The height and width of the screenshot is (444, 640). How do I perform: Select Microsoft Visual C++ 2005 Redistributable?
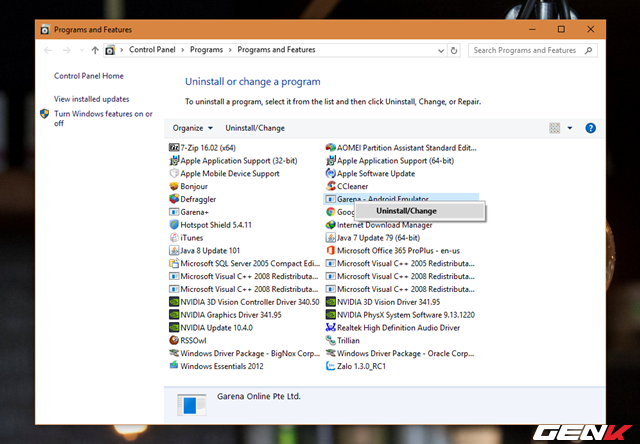400,263
